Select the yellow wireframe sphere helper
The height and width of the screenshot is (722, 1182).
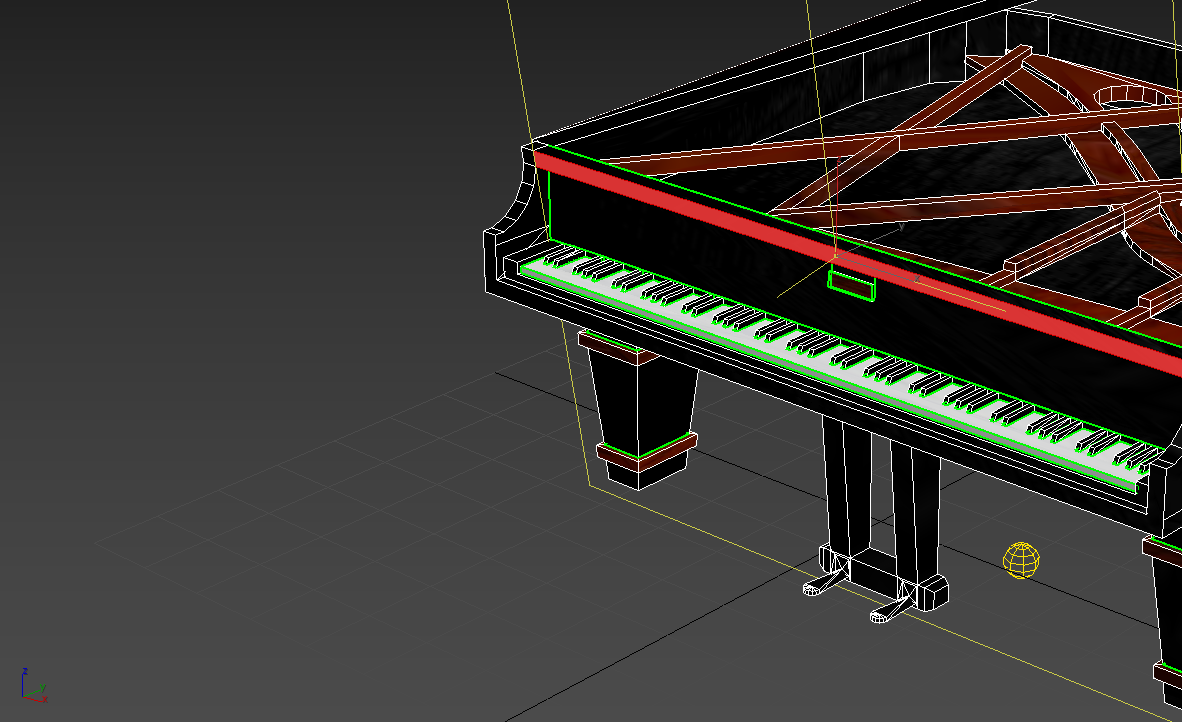click(1021, 560)
